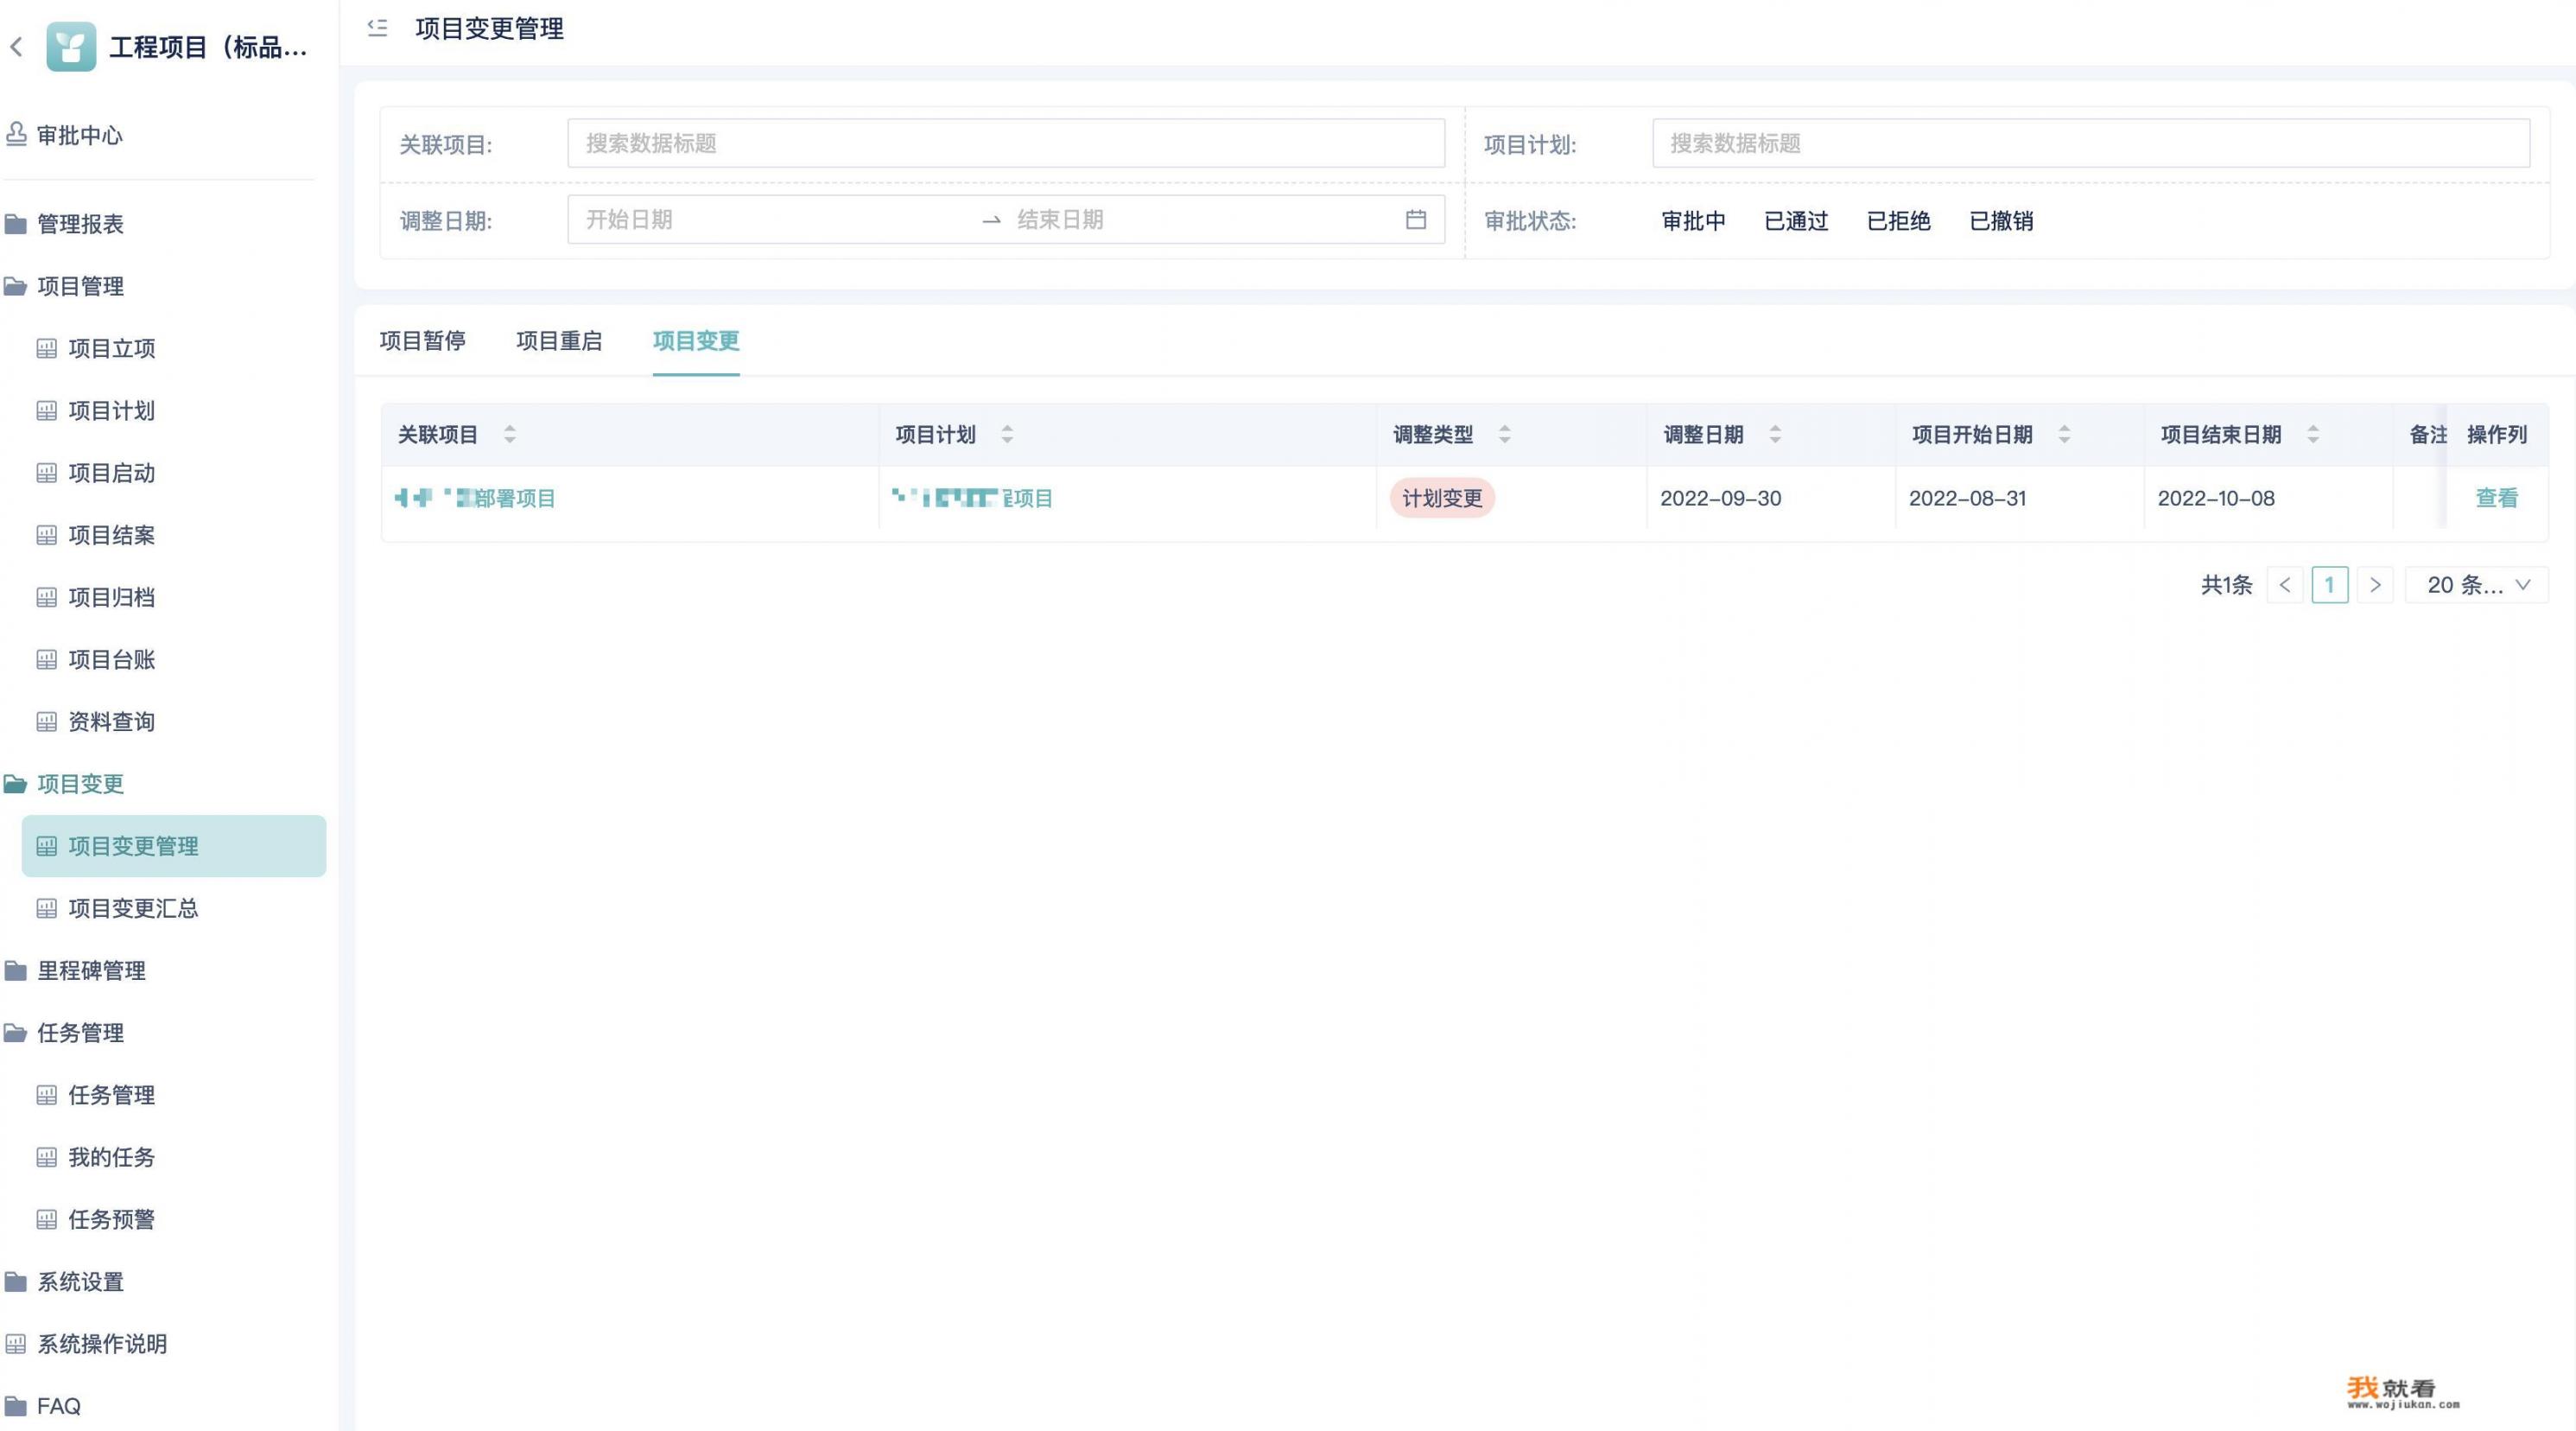The image size is (2576, 1431).
Task: Click the 结束日期 date input
Action: 1200,220
